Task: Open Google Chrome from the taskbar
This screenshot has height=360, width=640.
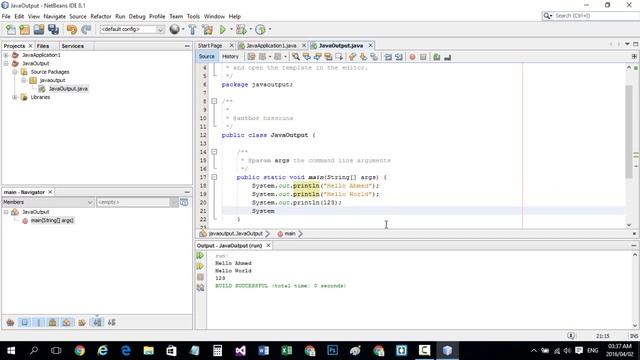Action: pos(80,350)
